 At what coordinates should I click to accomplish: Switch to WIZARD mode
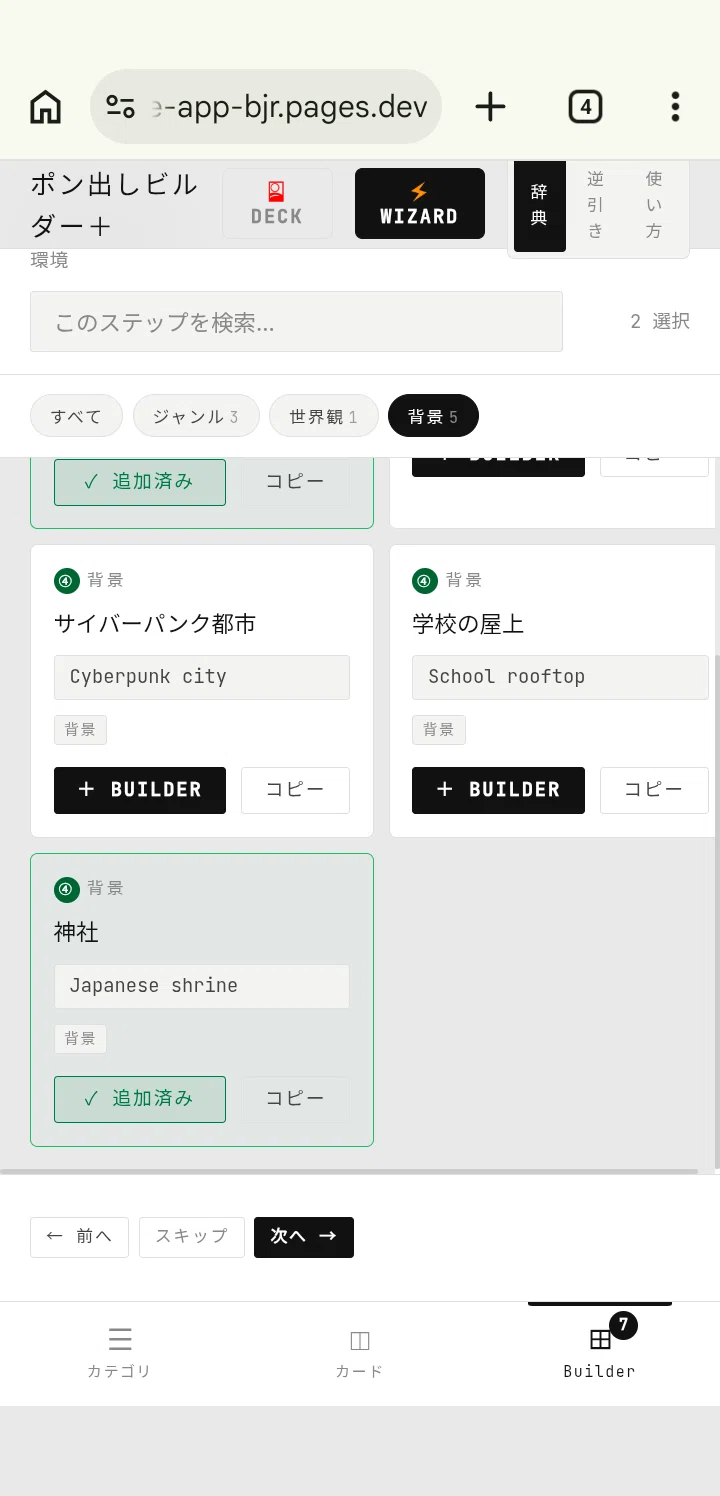420,203
